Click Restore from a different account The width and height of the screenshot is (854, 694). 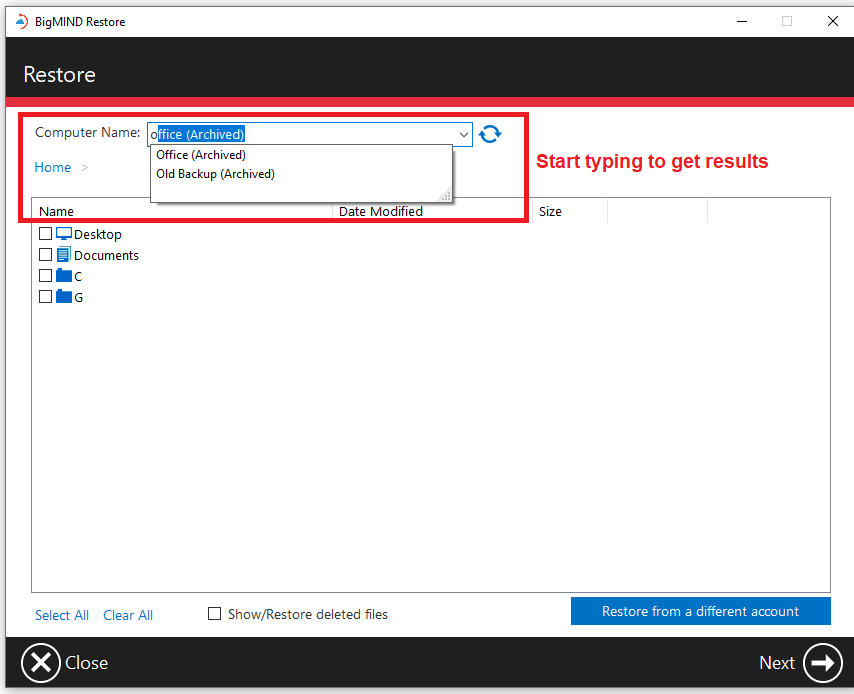click(x=700, y=611)
